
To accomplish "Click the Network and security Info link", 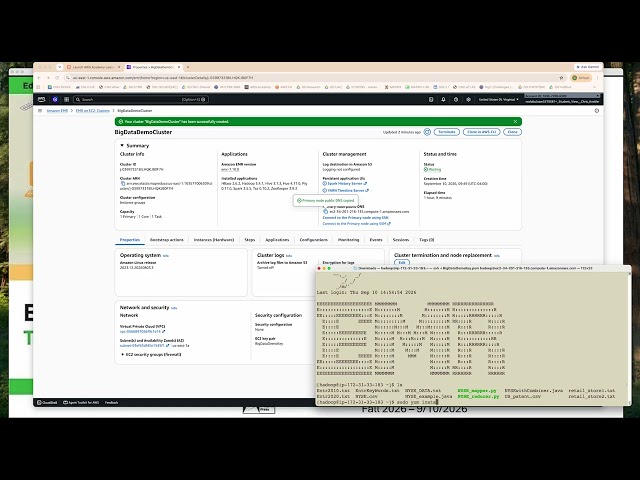I will 174,308.
